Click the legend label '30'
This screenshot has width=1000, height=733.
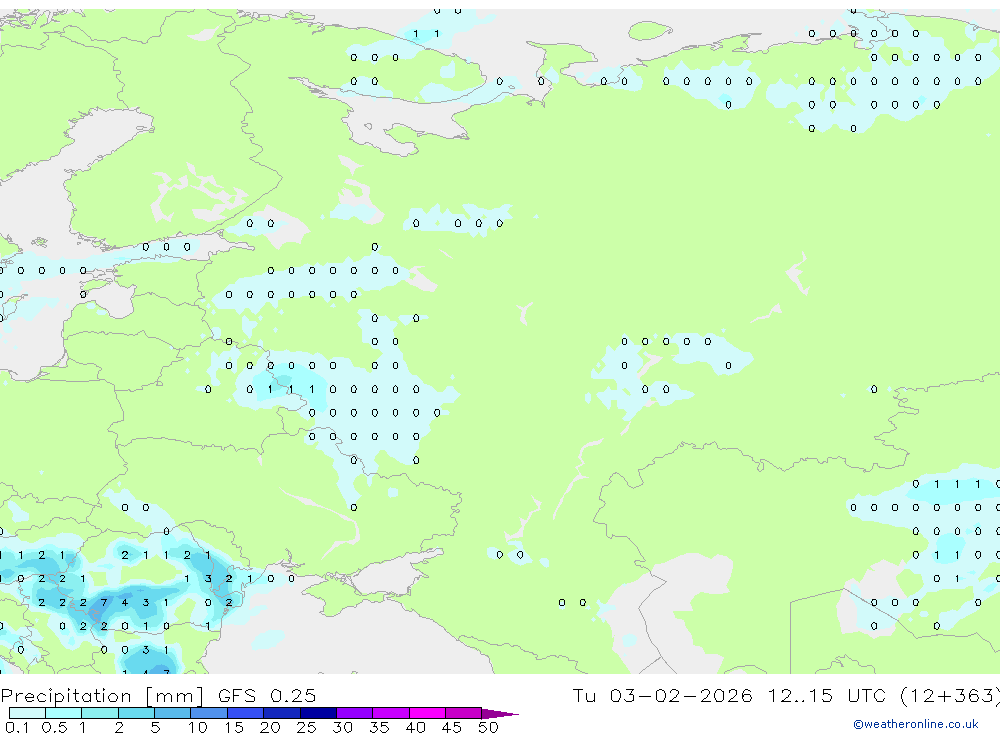[x=342, y=727]
